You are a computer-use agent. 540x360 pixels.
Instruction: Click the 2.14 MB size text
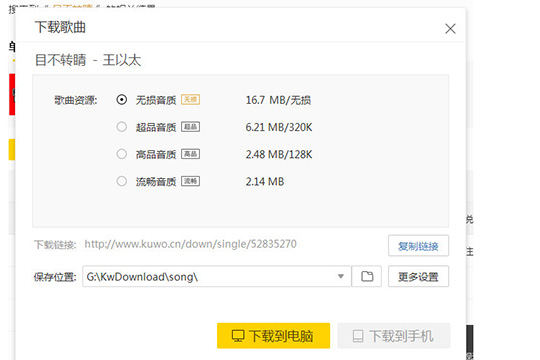point(265,182)
